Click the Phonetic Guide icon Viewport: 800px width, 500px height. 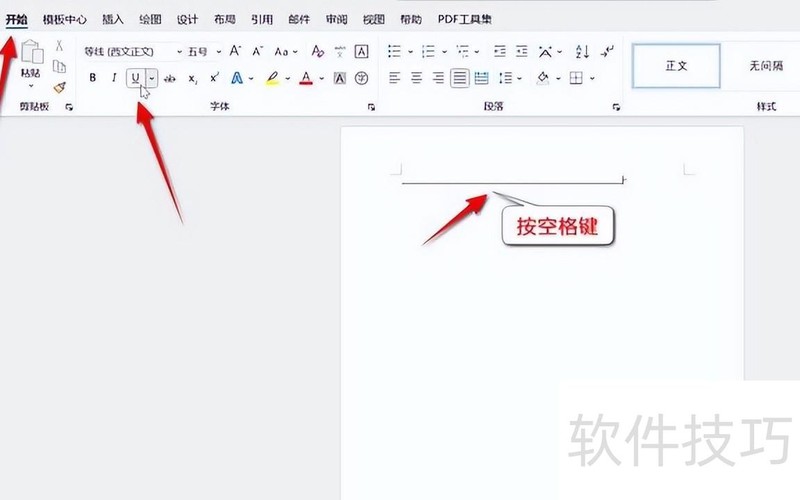point(340,52)
